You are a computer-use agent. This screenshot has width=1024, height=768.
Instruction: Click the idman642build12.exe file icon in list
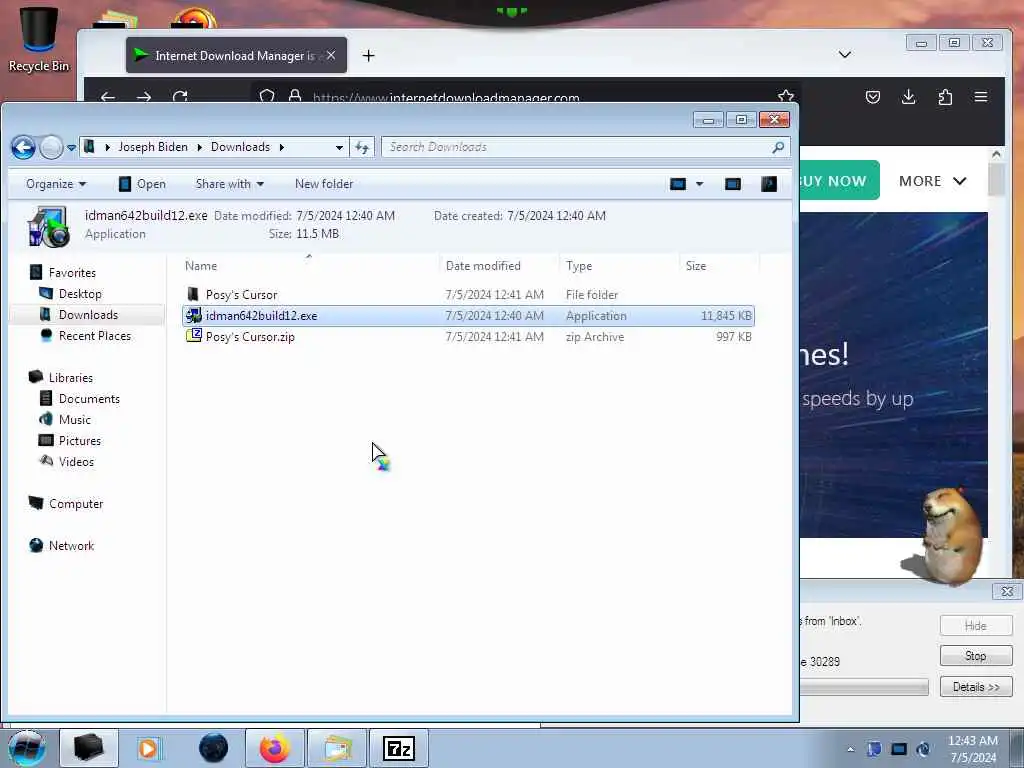point(193,315)
